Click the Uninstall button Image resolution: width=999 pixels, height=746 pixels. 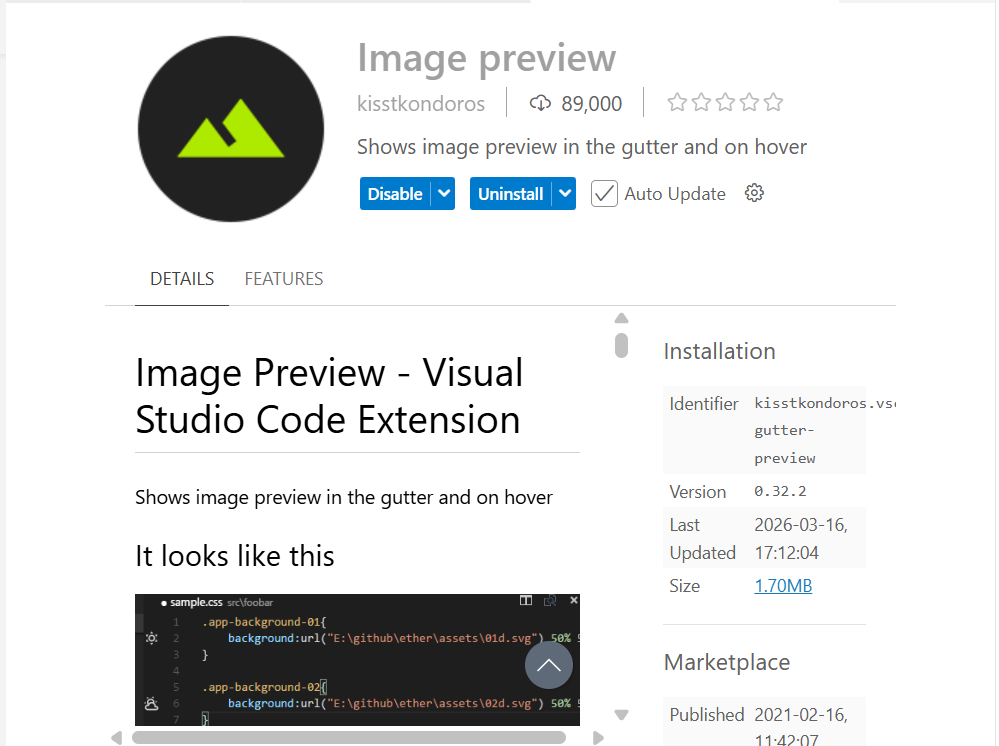tap(511, 194)
